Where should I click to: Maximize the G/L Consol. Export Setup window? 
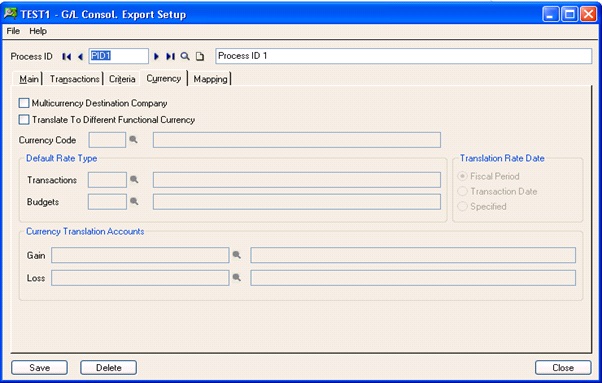[x=570, y=14]
